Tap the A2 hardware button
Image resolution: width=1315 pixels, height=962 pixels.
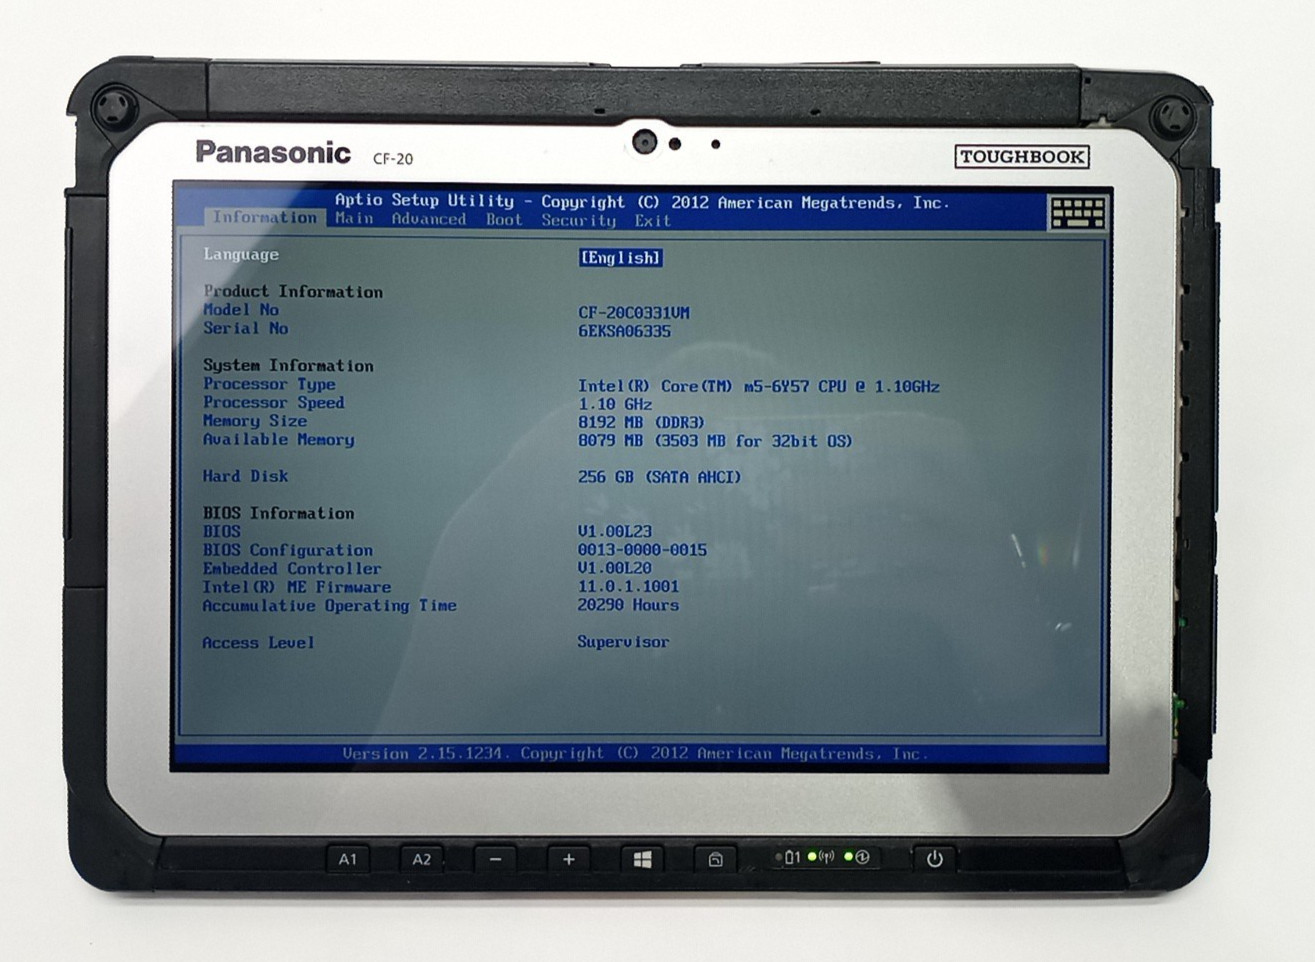[x=422, y=859]
